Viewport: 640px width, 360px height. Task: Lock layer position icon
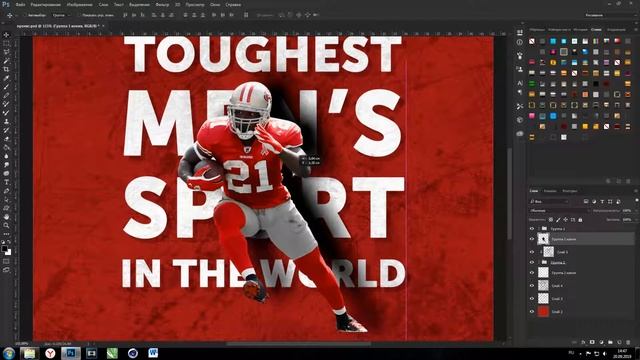(x=565, y=220)
